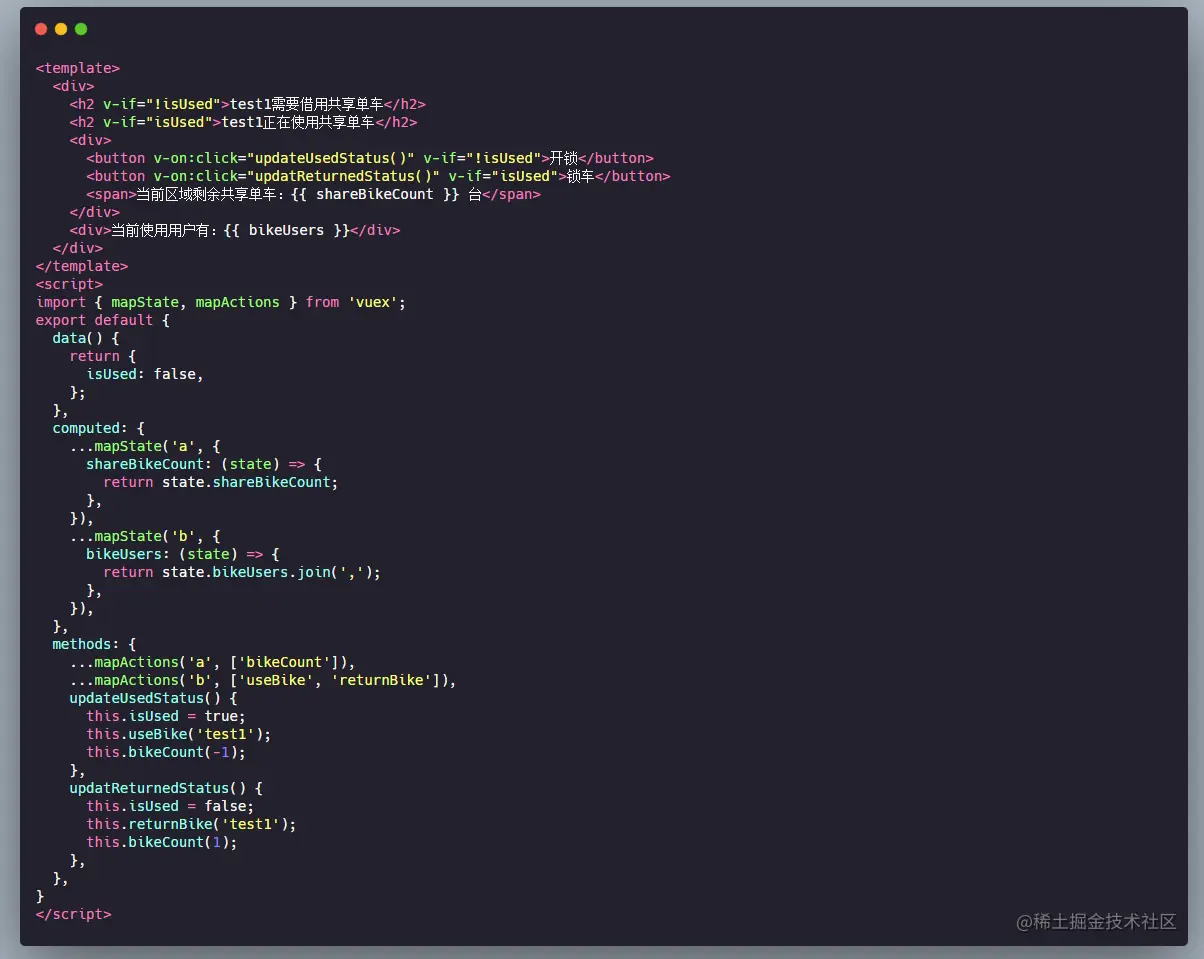This screenshot has width=1204, height=959.
Task: Select the h2 text 'test1正在使用共享单车'
Action: 298,122
